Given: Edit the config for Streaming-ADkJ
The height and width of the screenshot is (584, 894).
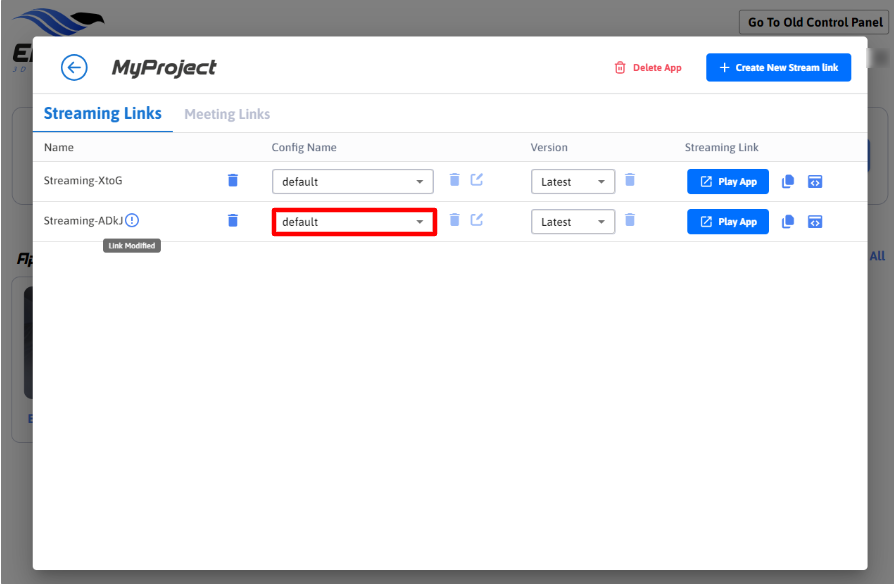Looking at the screenshot, I should pos(477,220).
